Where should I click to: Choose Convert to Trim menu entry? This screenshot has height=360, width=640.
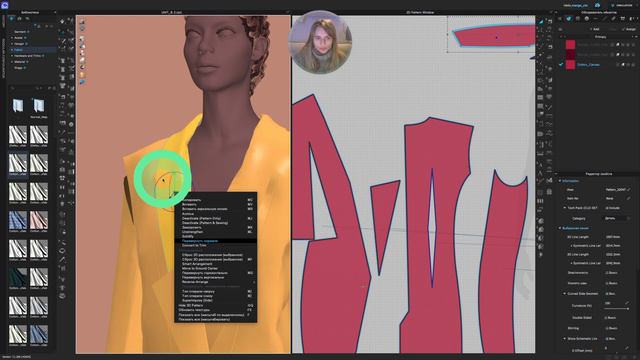pyautogui.click(x=194, y=245)
